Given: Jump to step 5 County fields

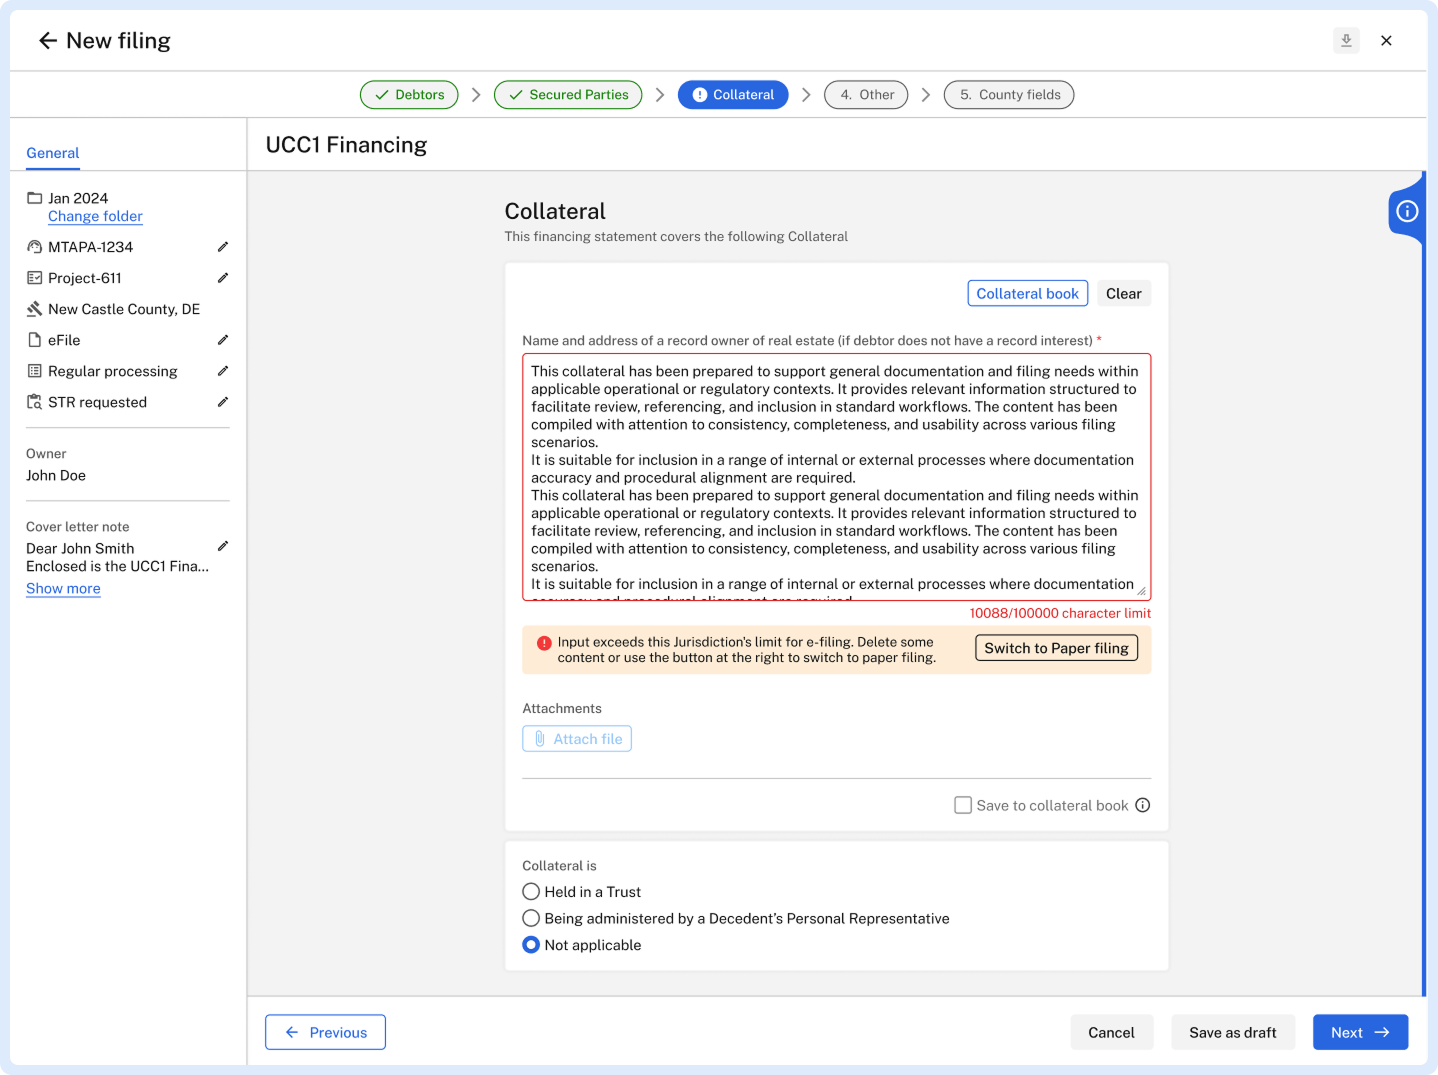Looking at the screenshot, I should 1009,95.
